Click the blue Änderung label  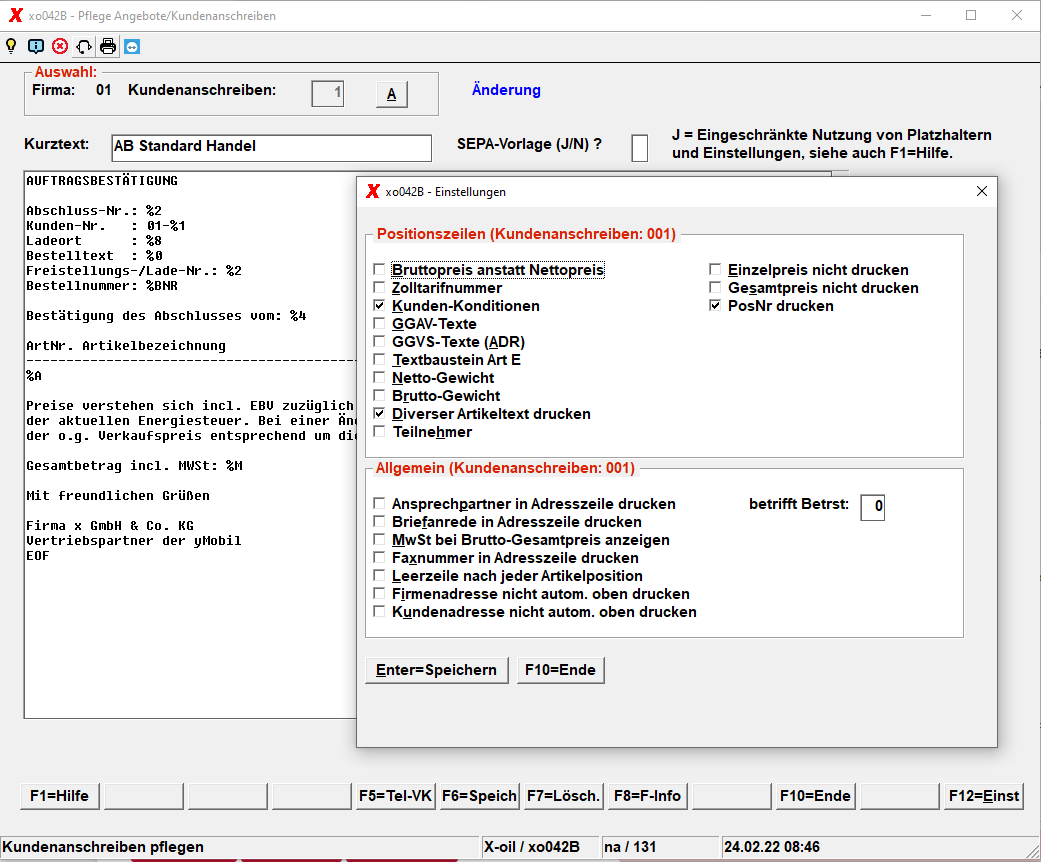(x=506, y=90)
